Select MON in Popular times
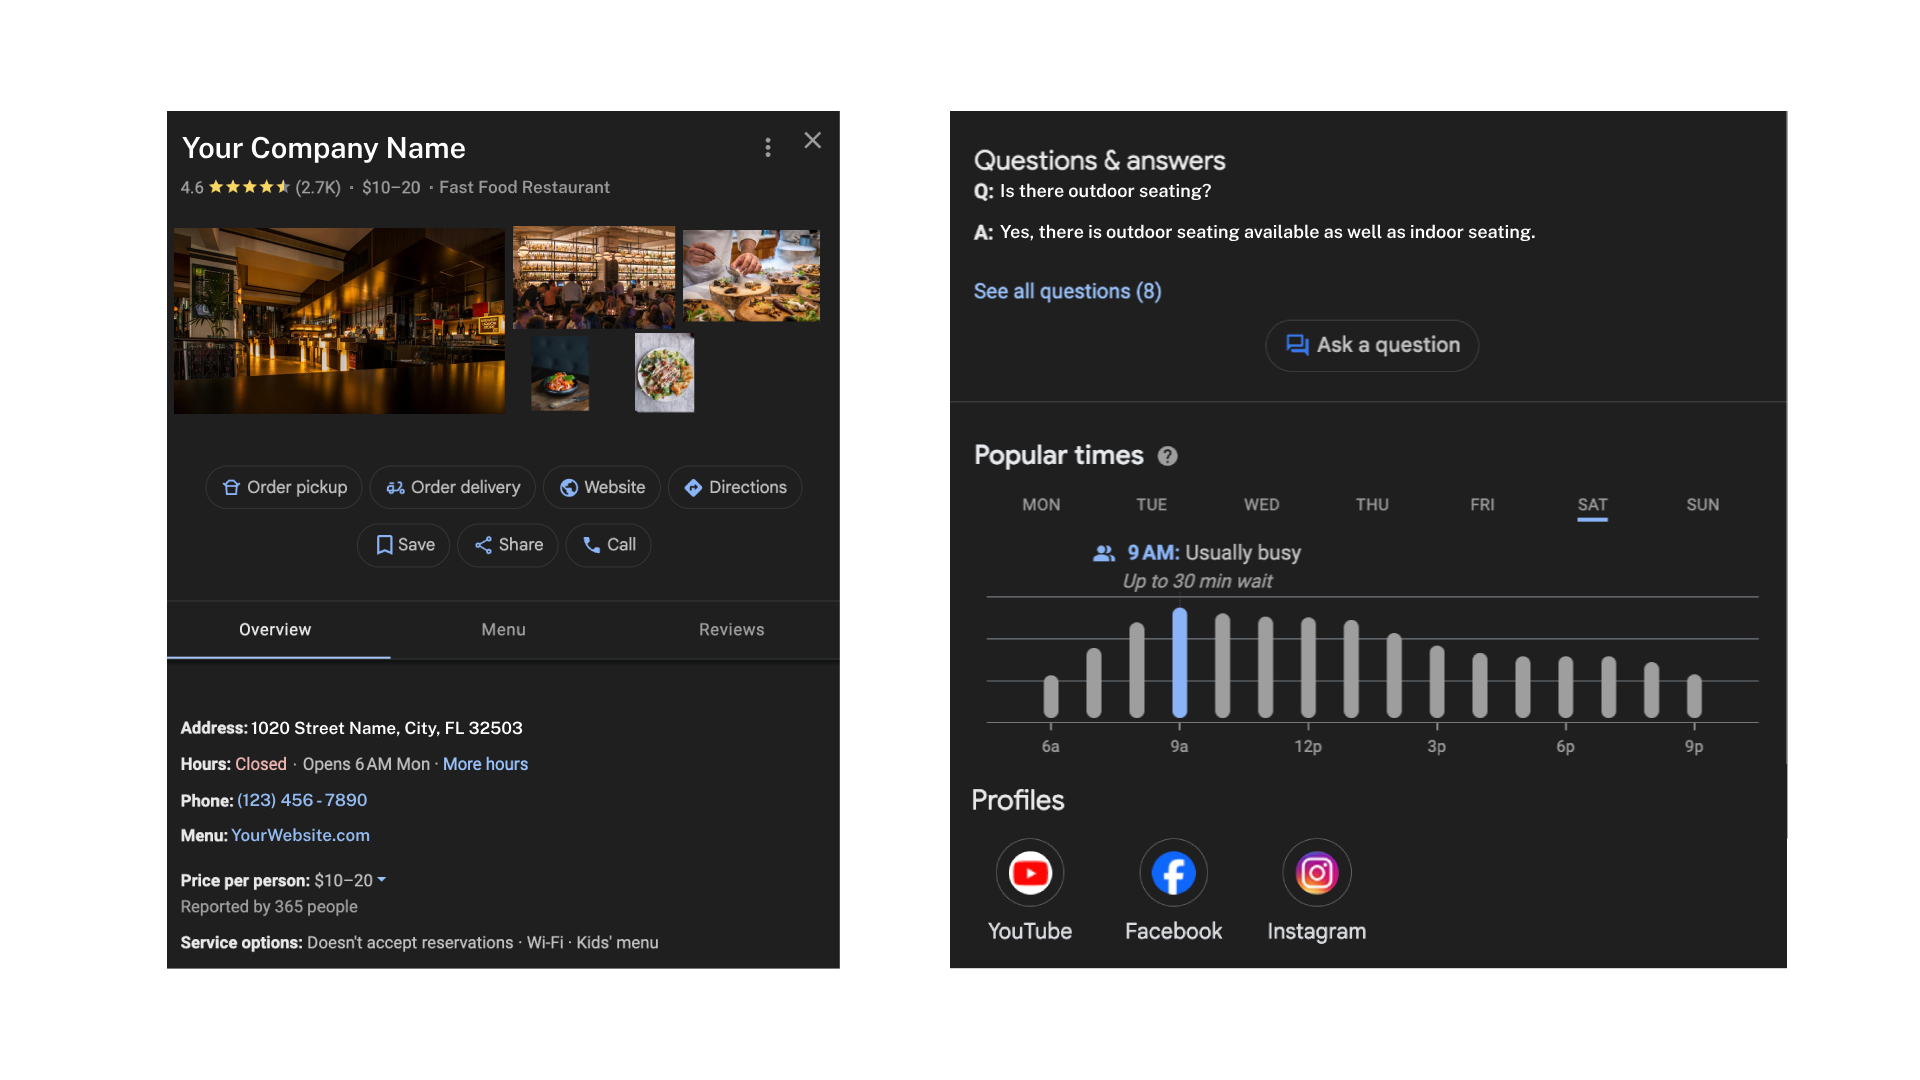The width and height of the screenshot is (1920, 1080). 1040,505
